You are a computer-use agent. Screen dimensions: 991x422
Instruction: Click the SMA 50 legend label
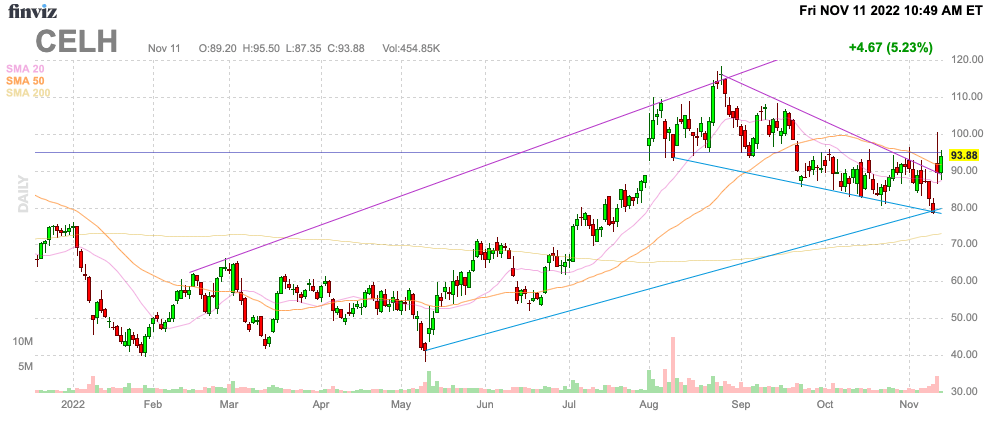click(x=24, y=81)
